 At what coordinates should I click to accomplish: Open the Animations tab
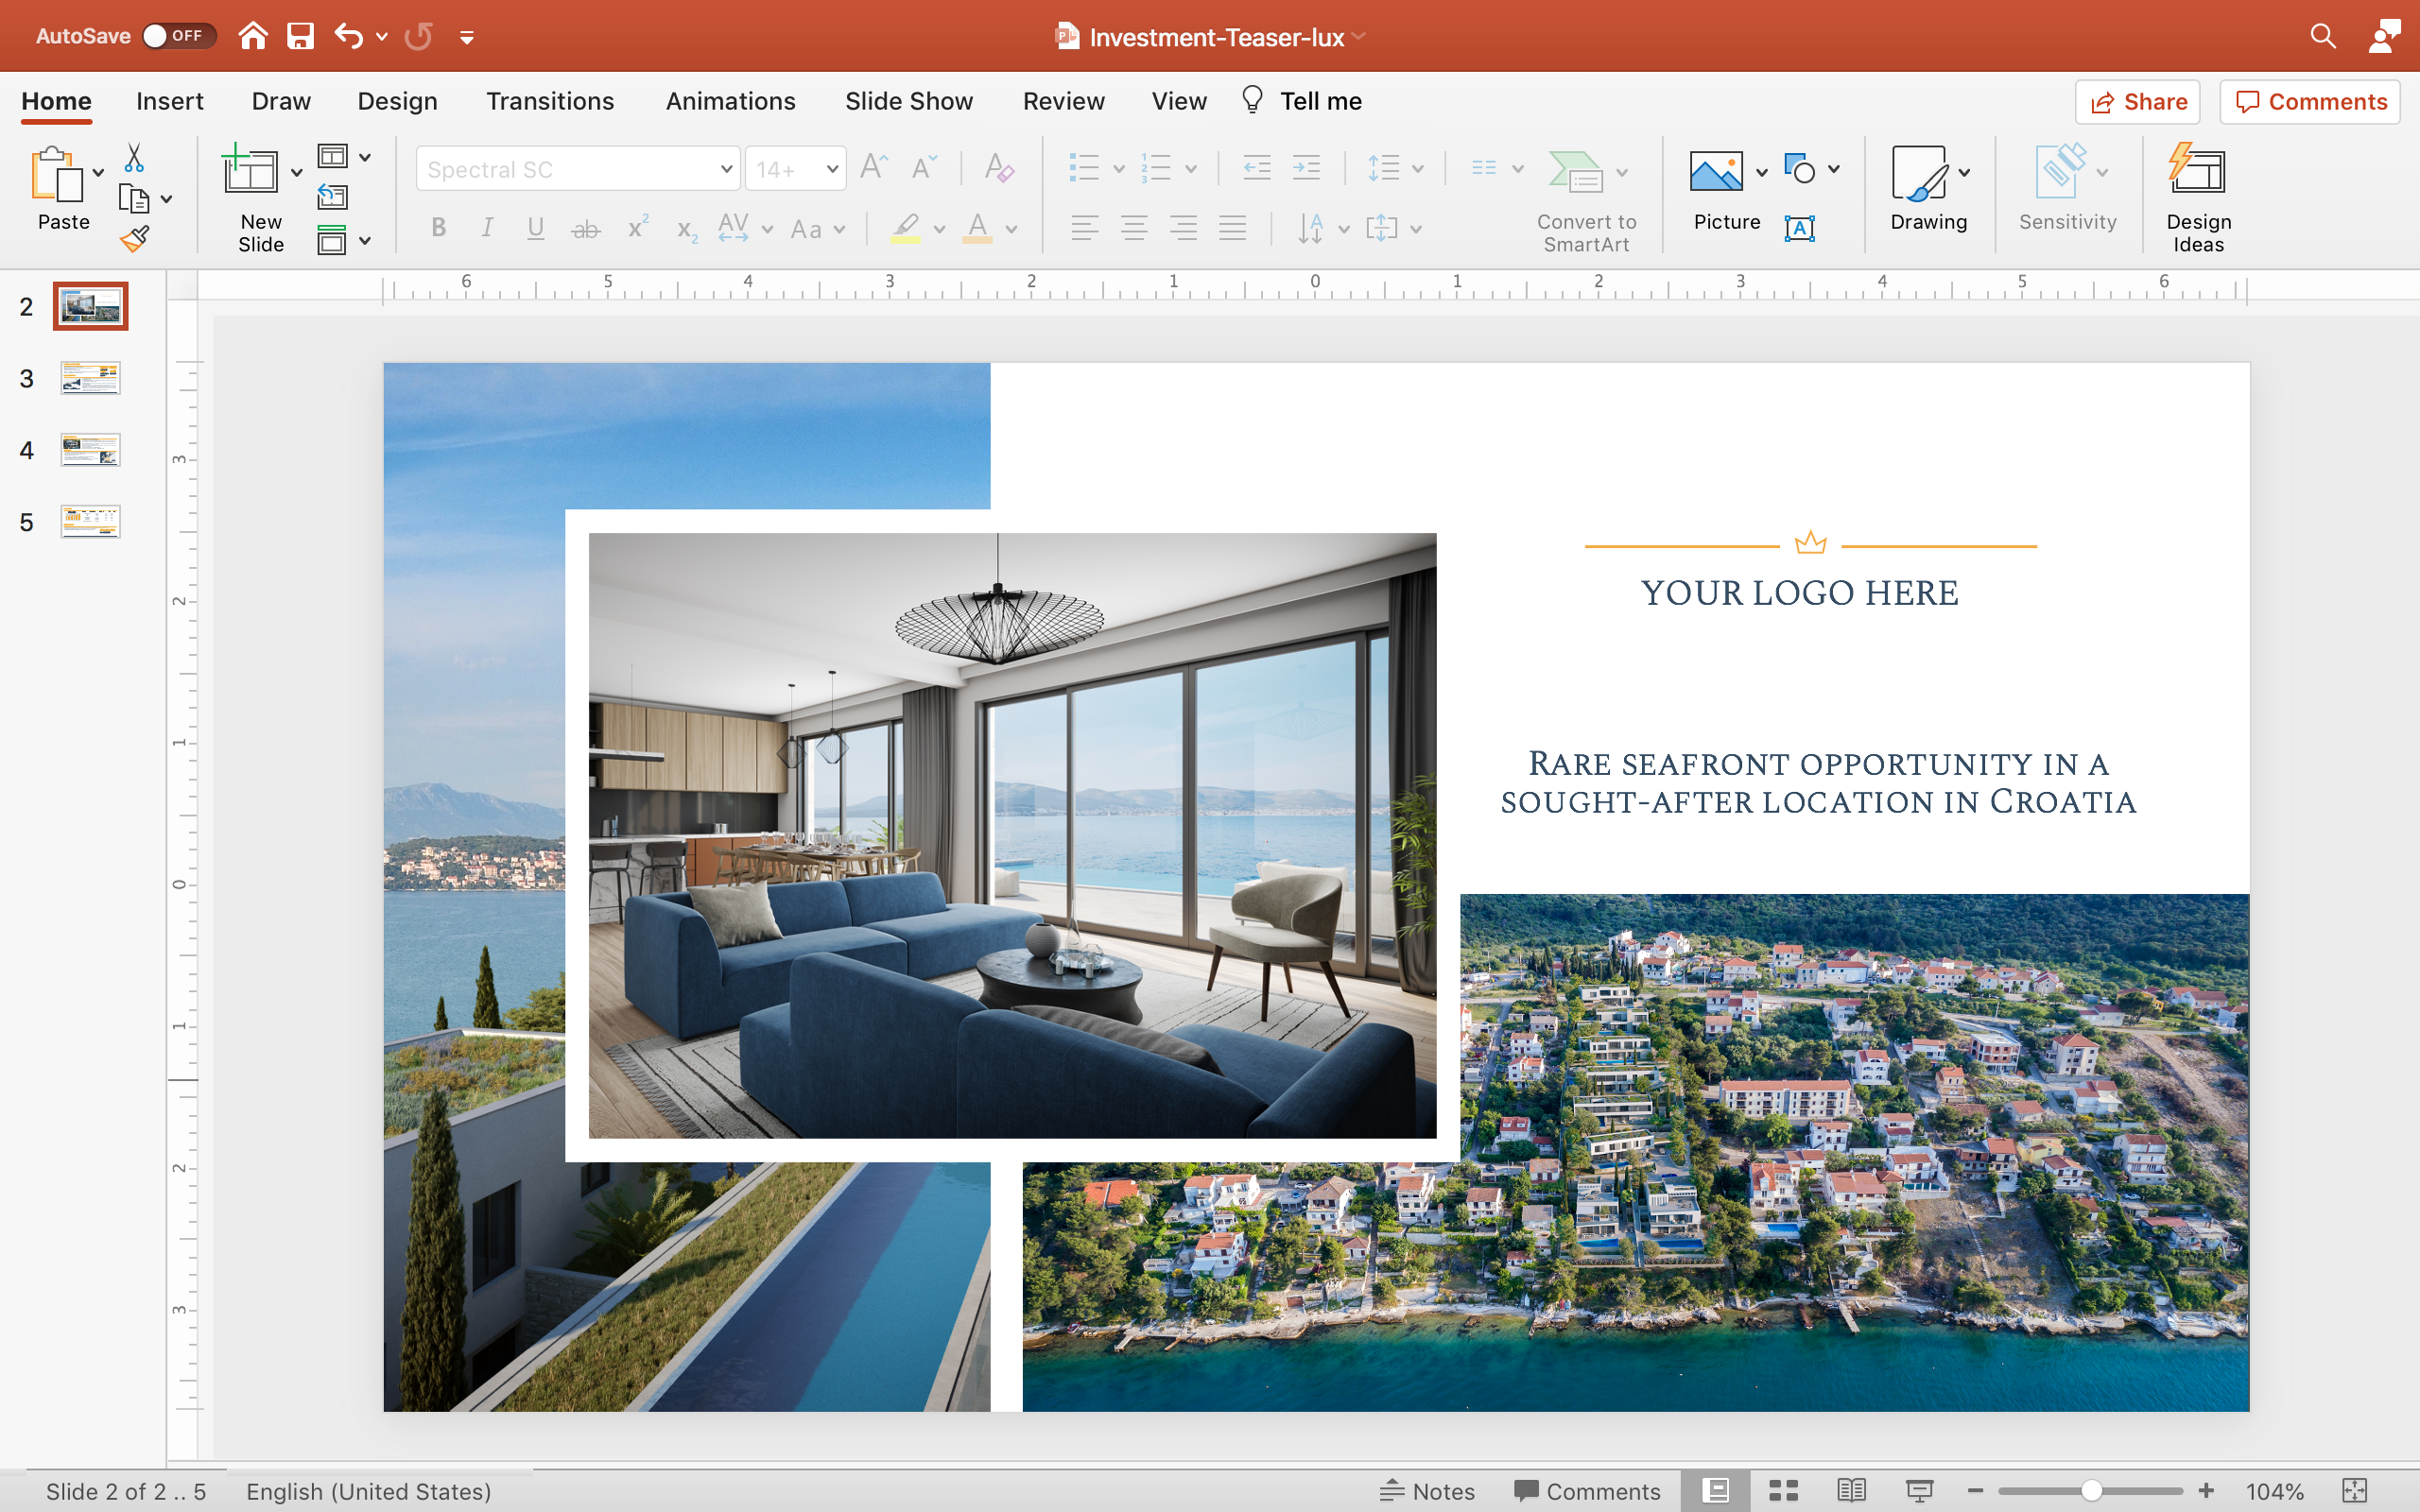730,101
